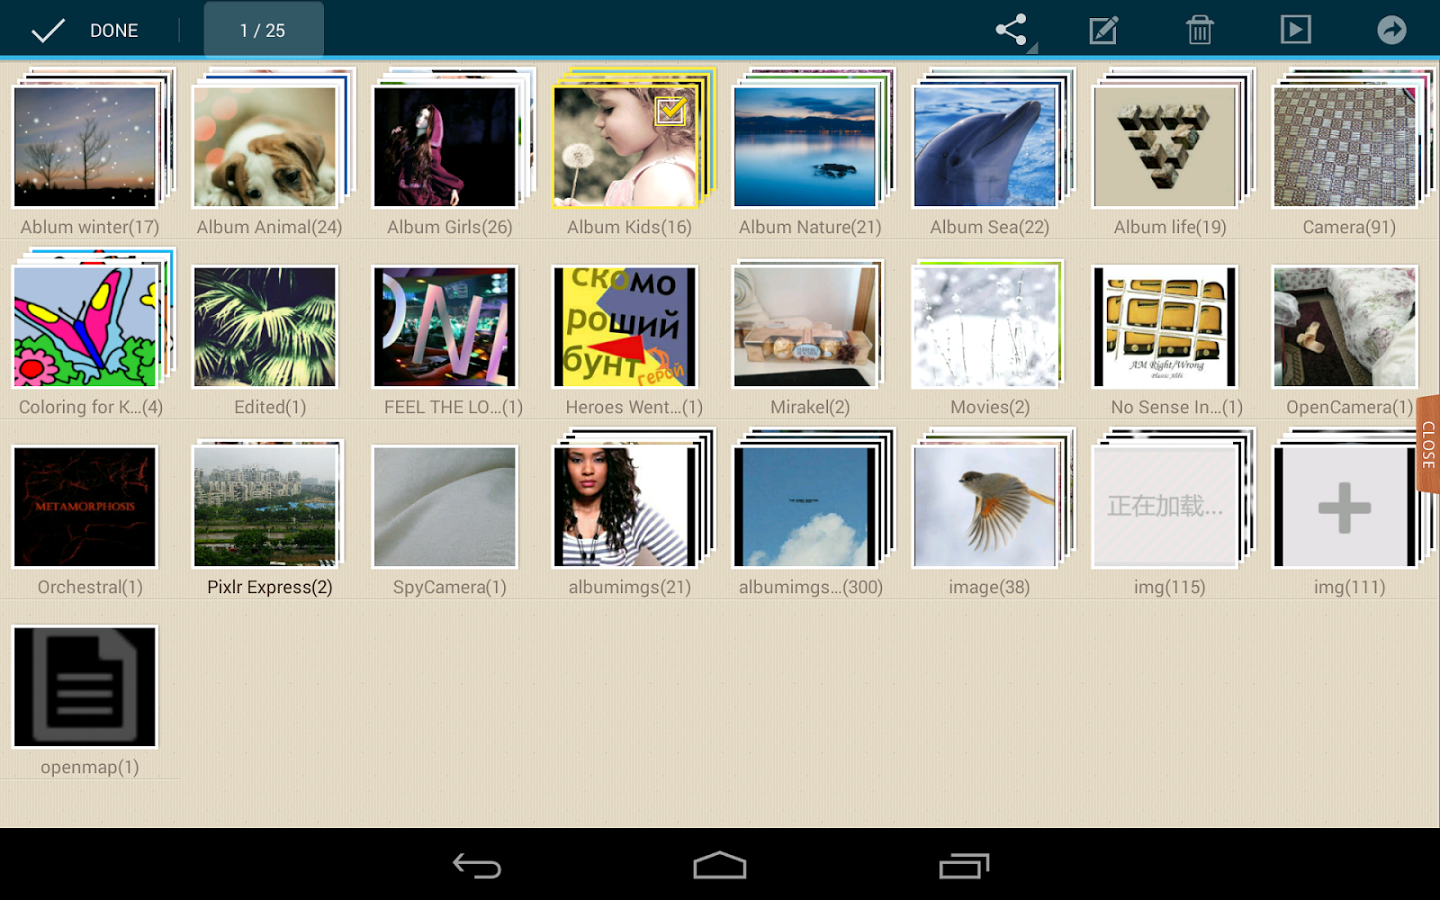The image size is (1440, 900).
Task: Select the Camera(91) album
Action: tap(1345, 147)
